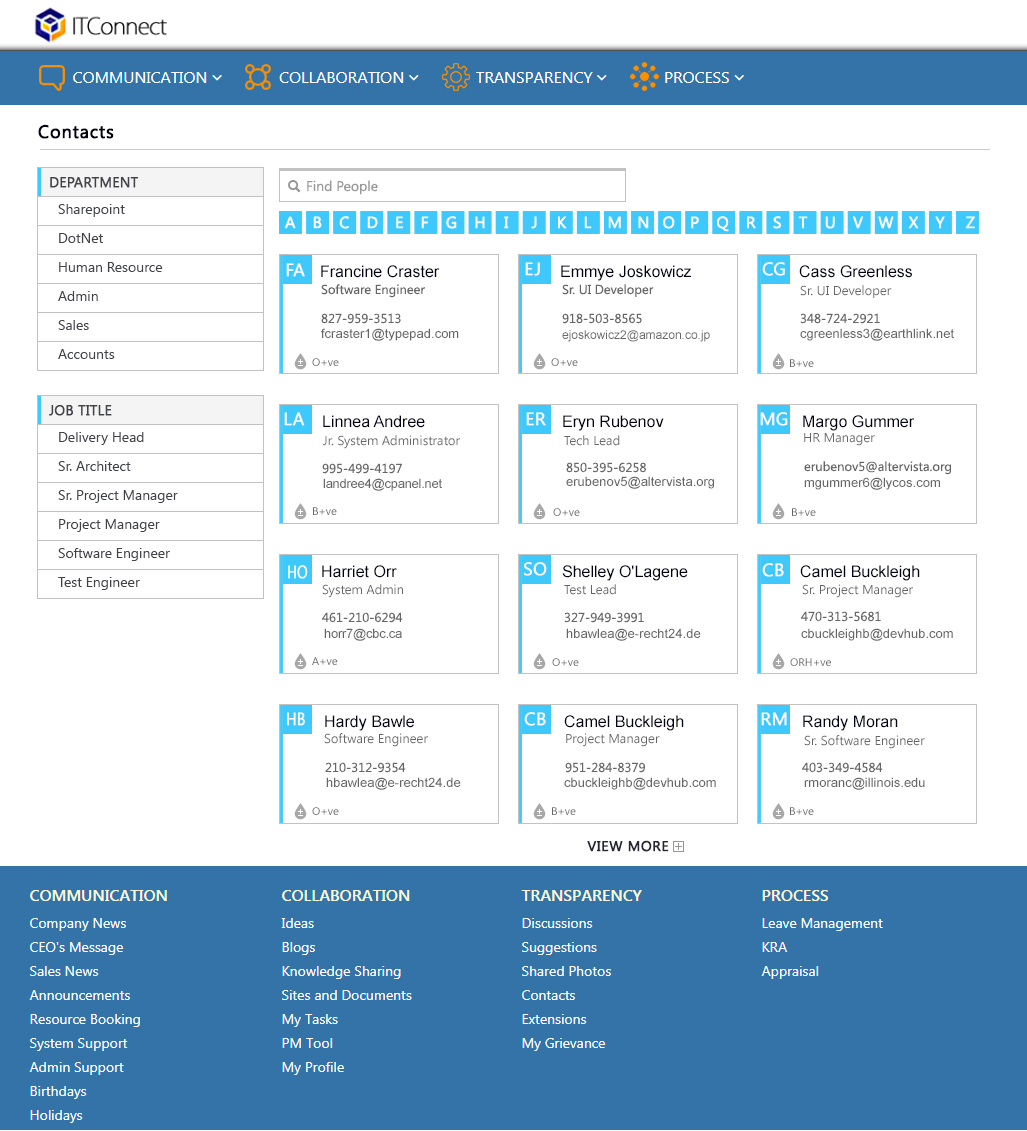Select the Human Resource department filter
The image size is (1027, 1131).
pyautogui.click(x=151, y=268)
